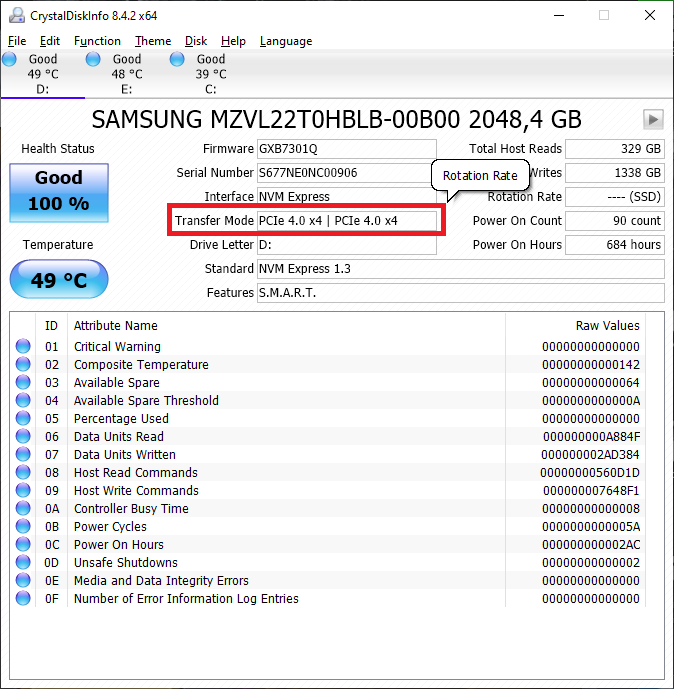The image size is (674, 689).
Task: Click the Interface field NVM Express
Action: tap(347, 196)
